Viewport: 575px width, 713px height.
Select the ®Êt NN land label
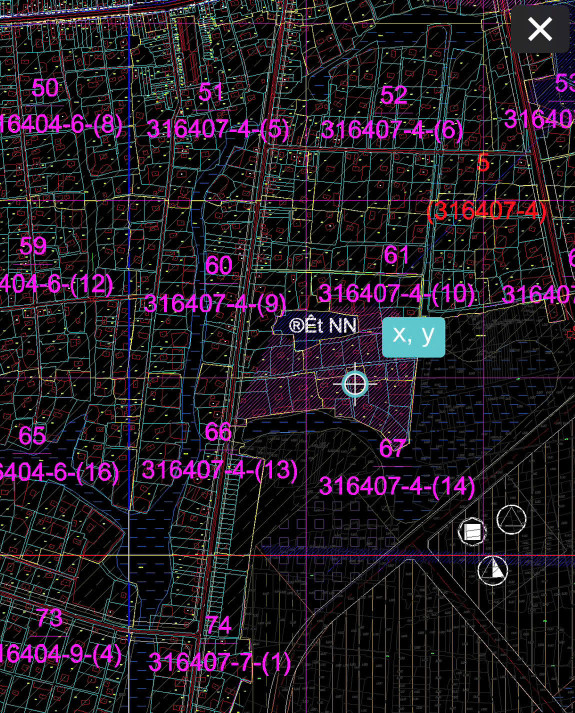[323, 325]
